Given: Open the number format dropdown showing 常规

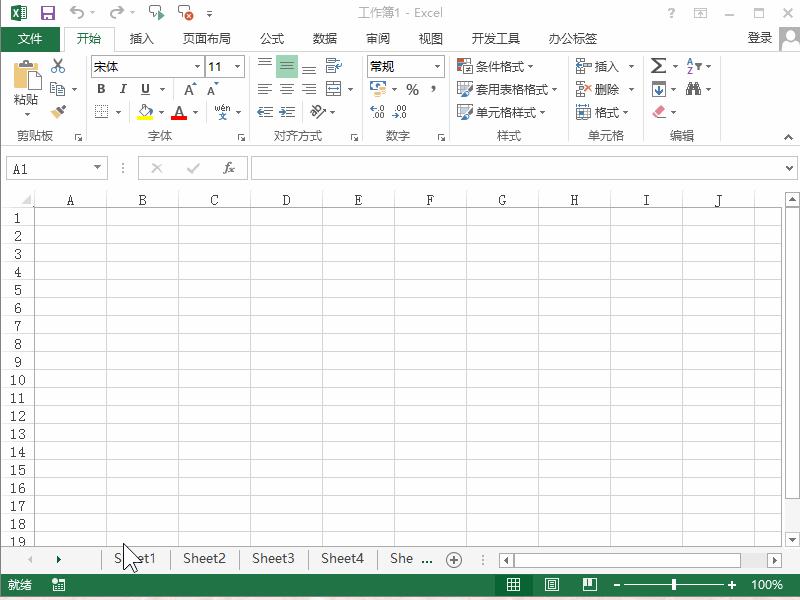Looking at the screenshot, I should point(437,66).
